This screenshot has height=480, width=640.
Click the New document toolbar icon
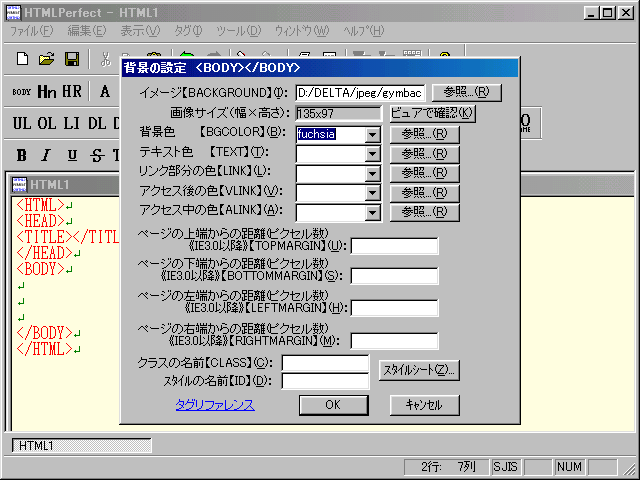[23, 59]
